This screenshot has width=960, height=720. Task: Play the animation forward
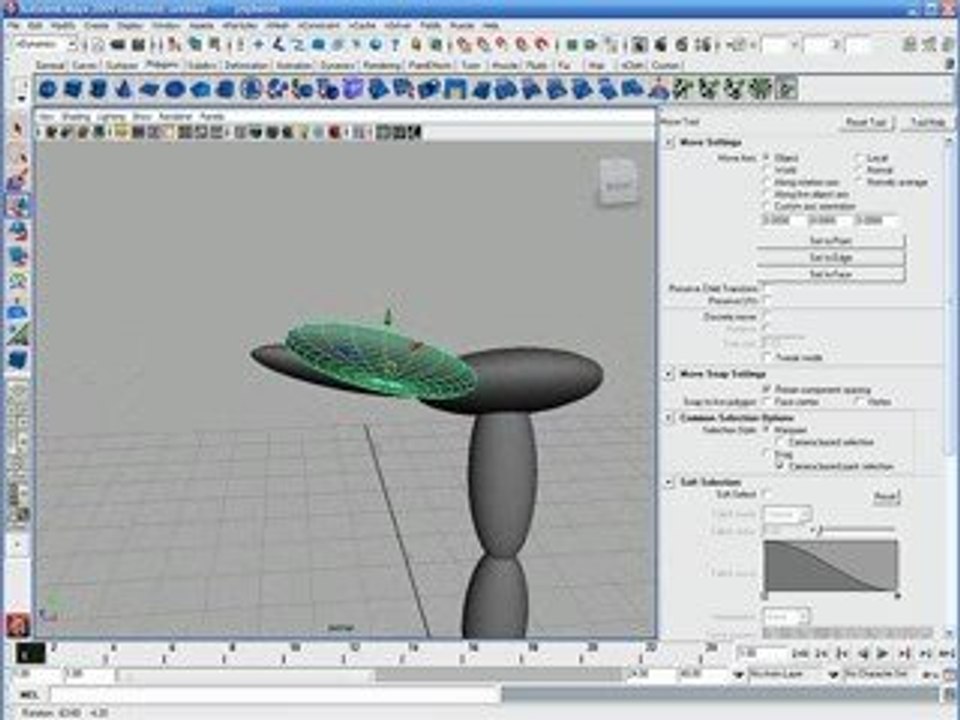[882, 654]
